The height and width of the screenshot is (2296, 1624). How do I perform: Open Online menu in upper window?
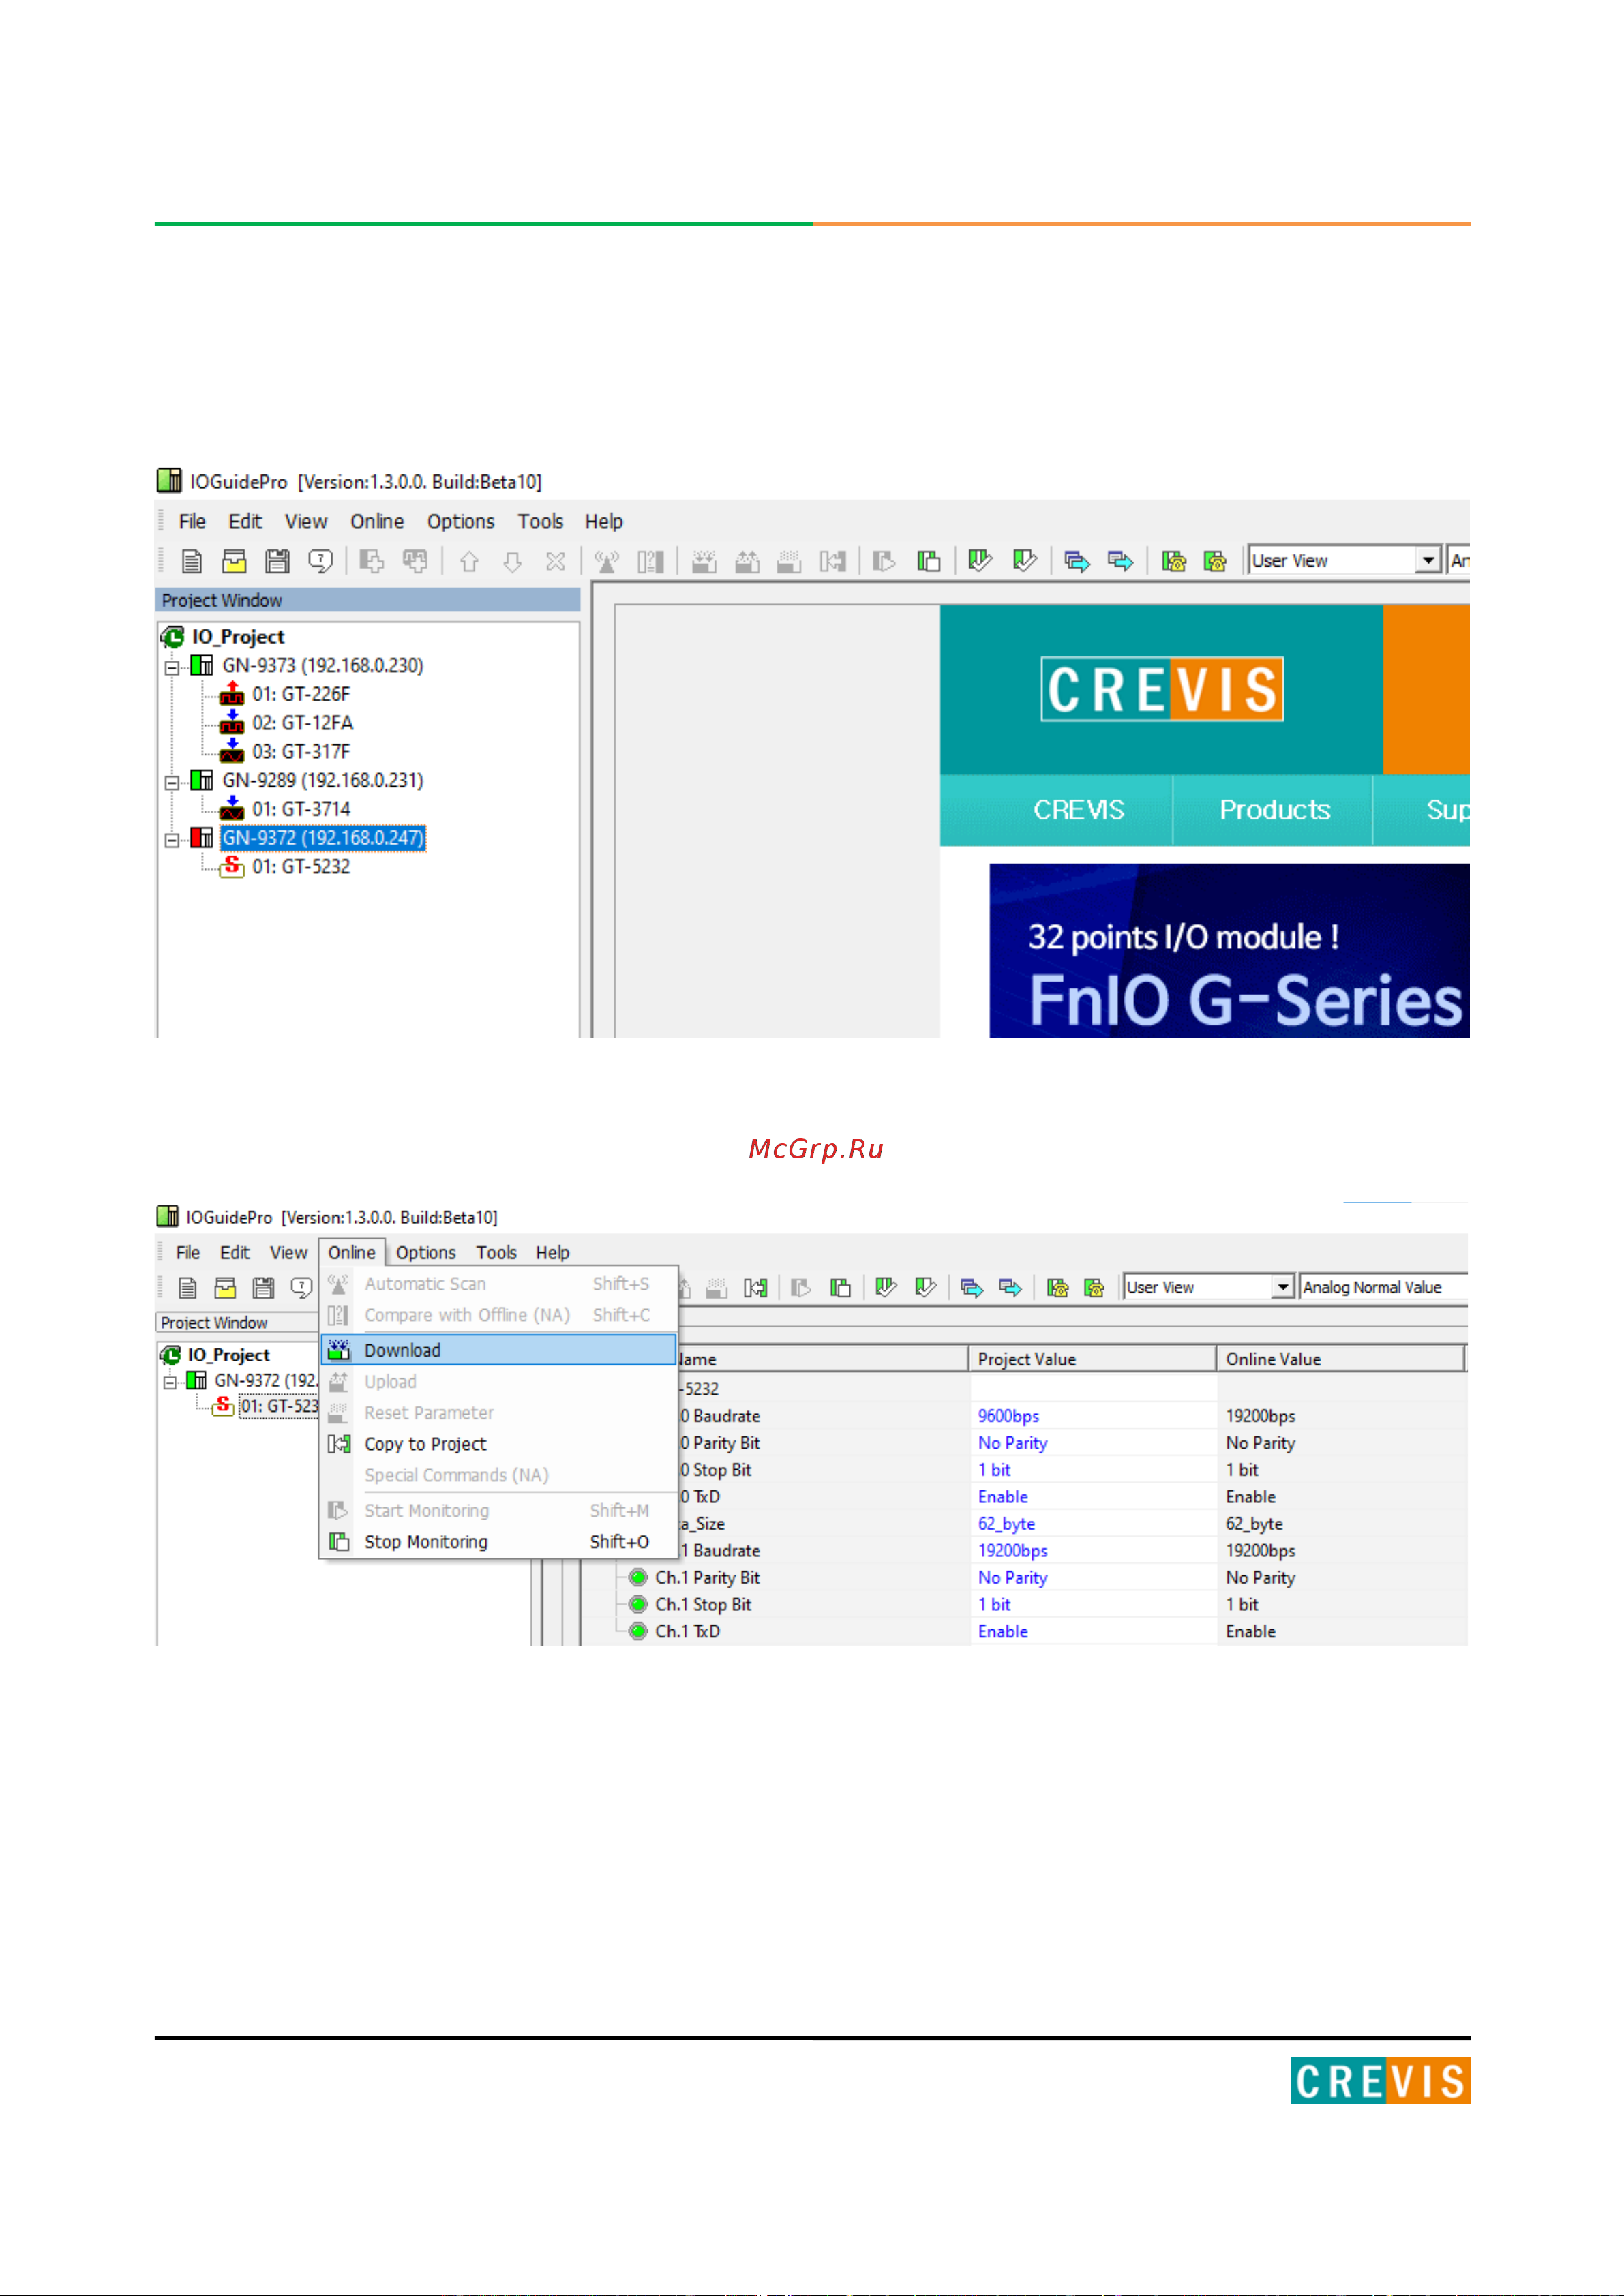(x=377, y=522)
